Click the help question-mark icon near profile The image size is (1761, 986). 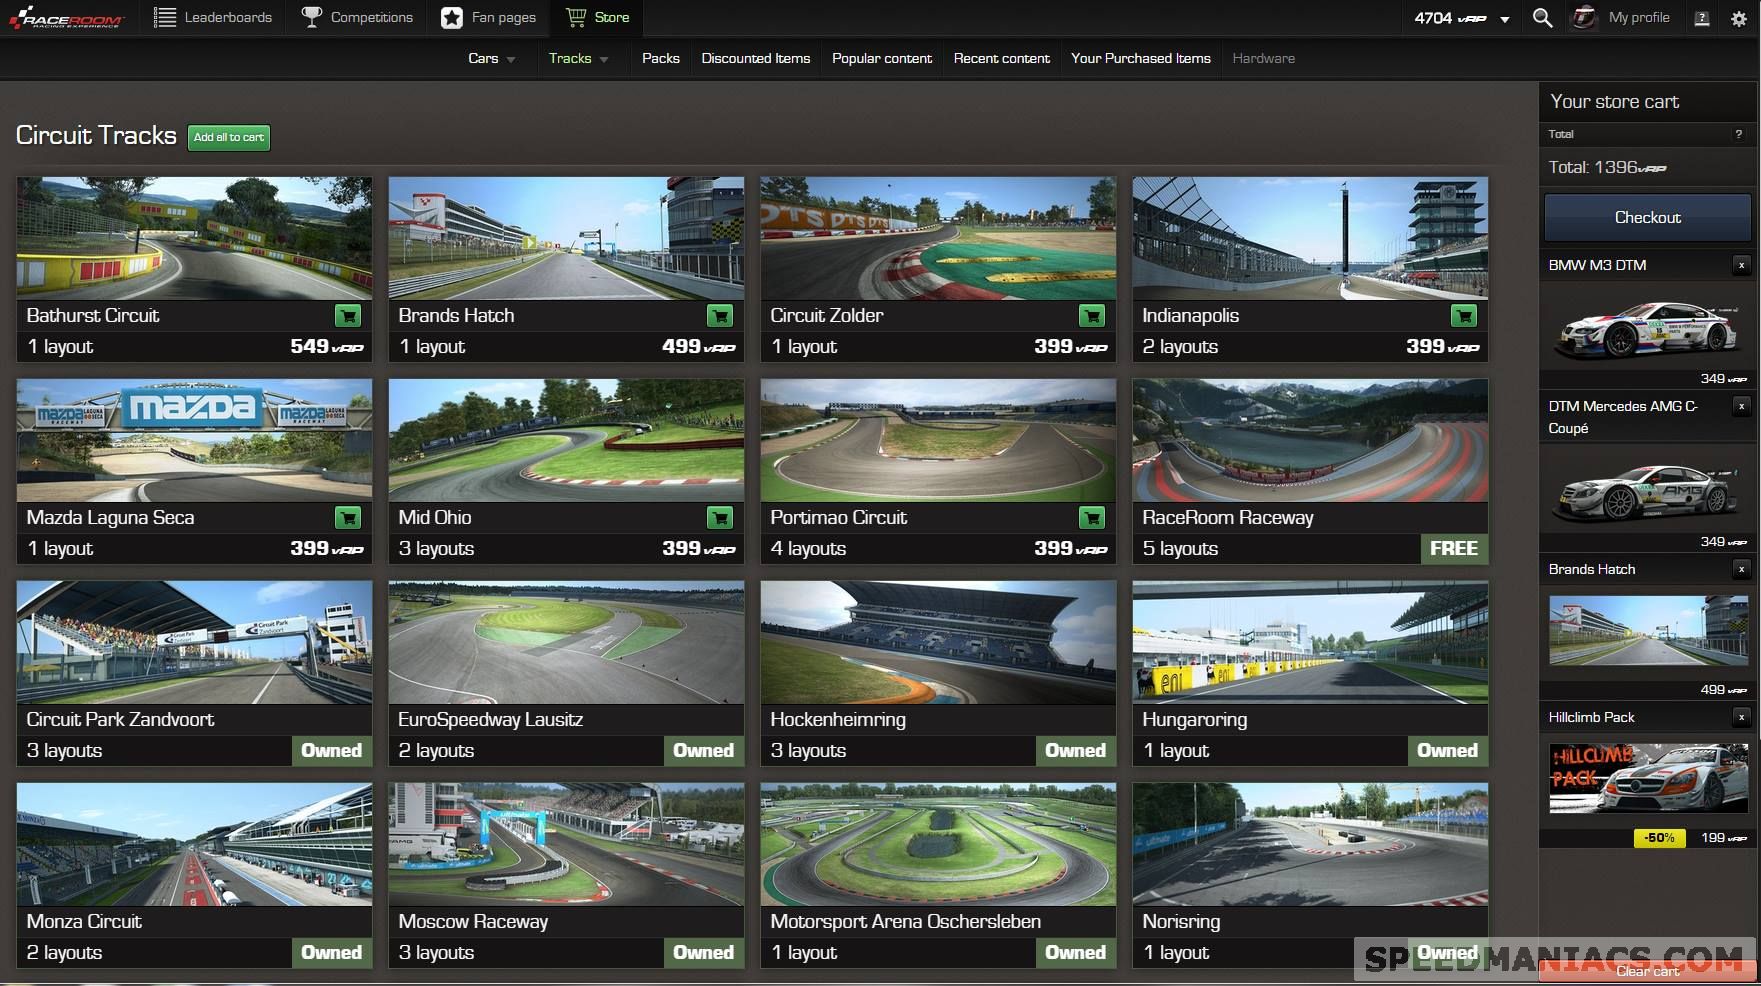tap(1701, 17)
